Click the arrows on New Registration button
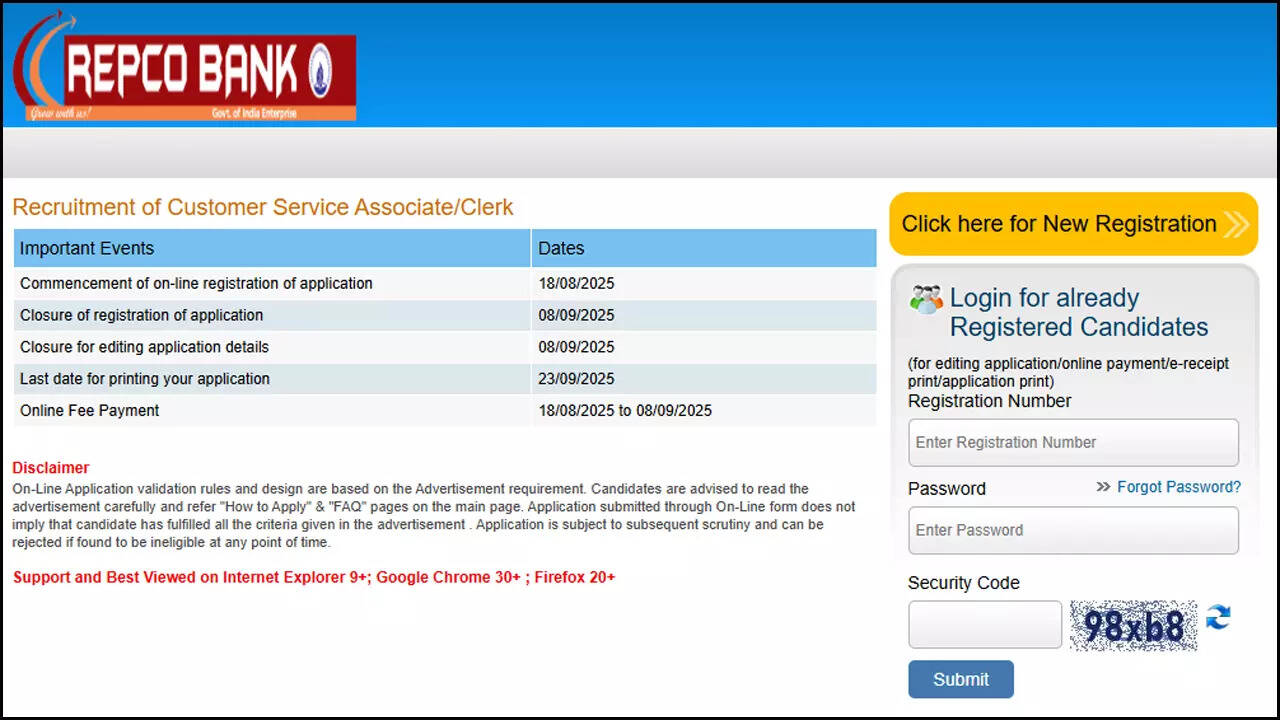Image resolution: width=1280 pixels, height=720 pixels. click(x=1236, y=224)
